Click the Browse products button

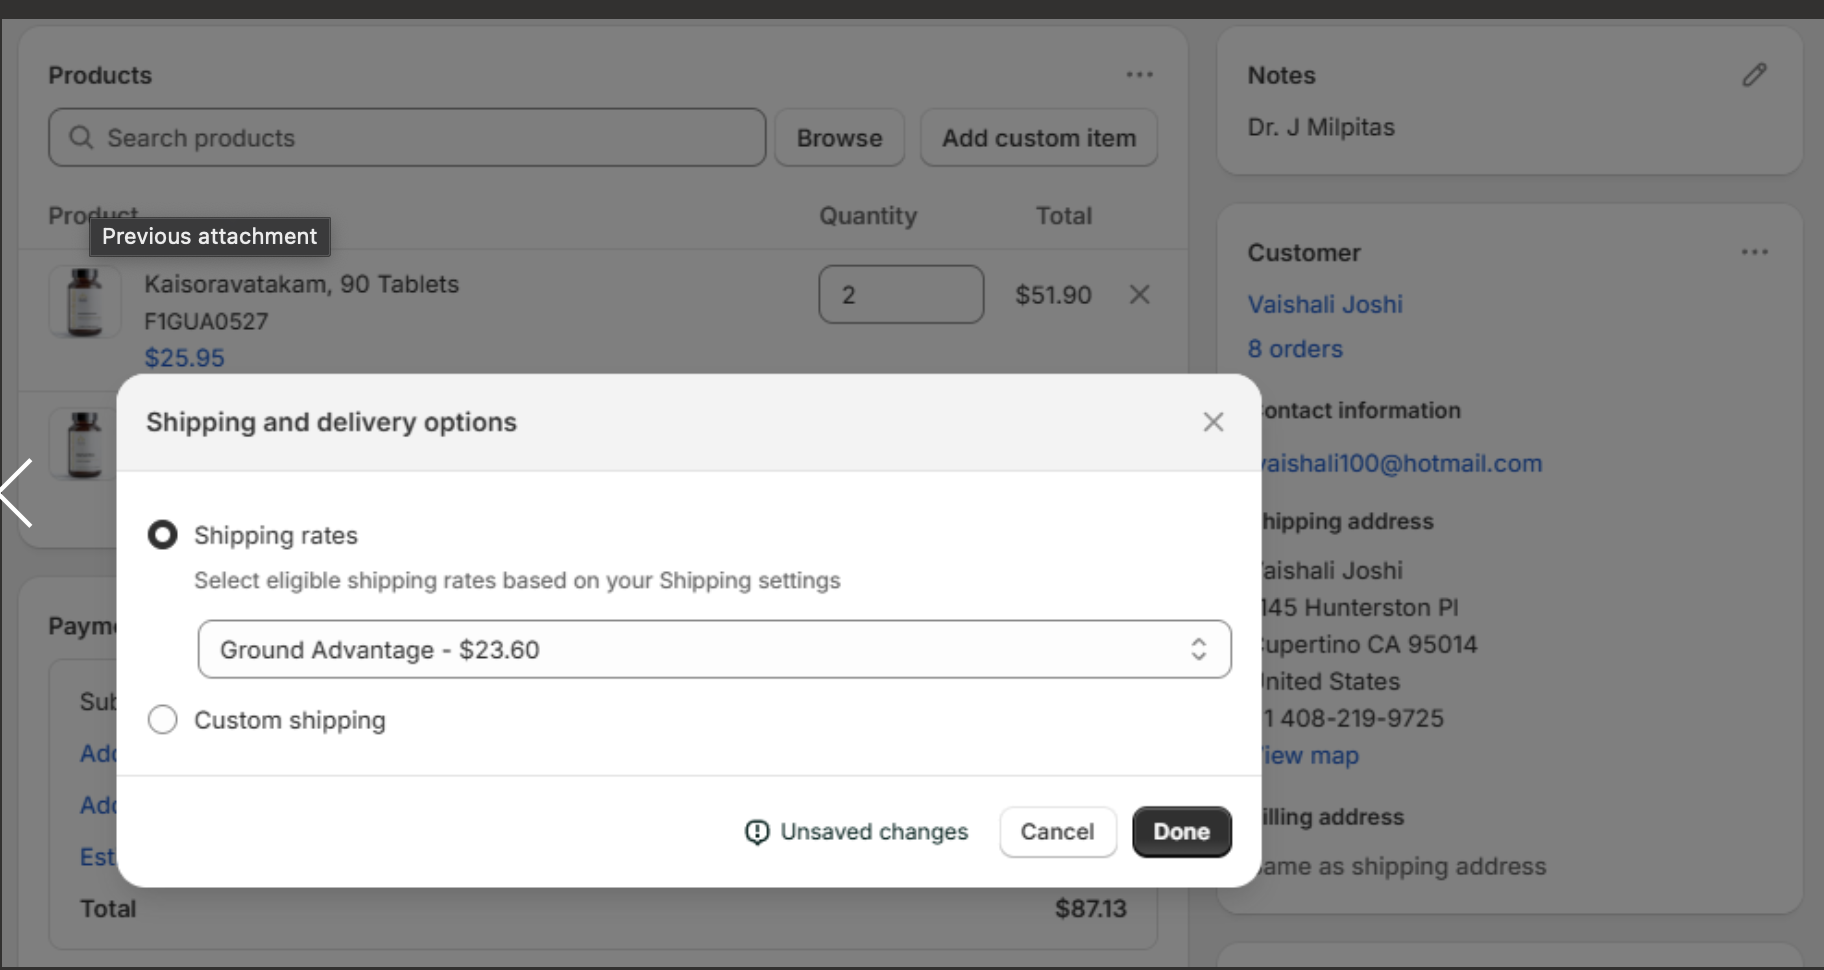click(x=839, y=138)
